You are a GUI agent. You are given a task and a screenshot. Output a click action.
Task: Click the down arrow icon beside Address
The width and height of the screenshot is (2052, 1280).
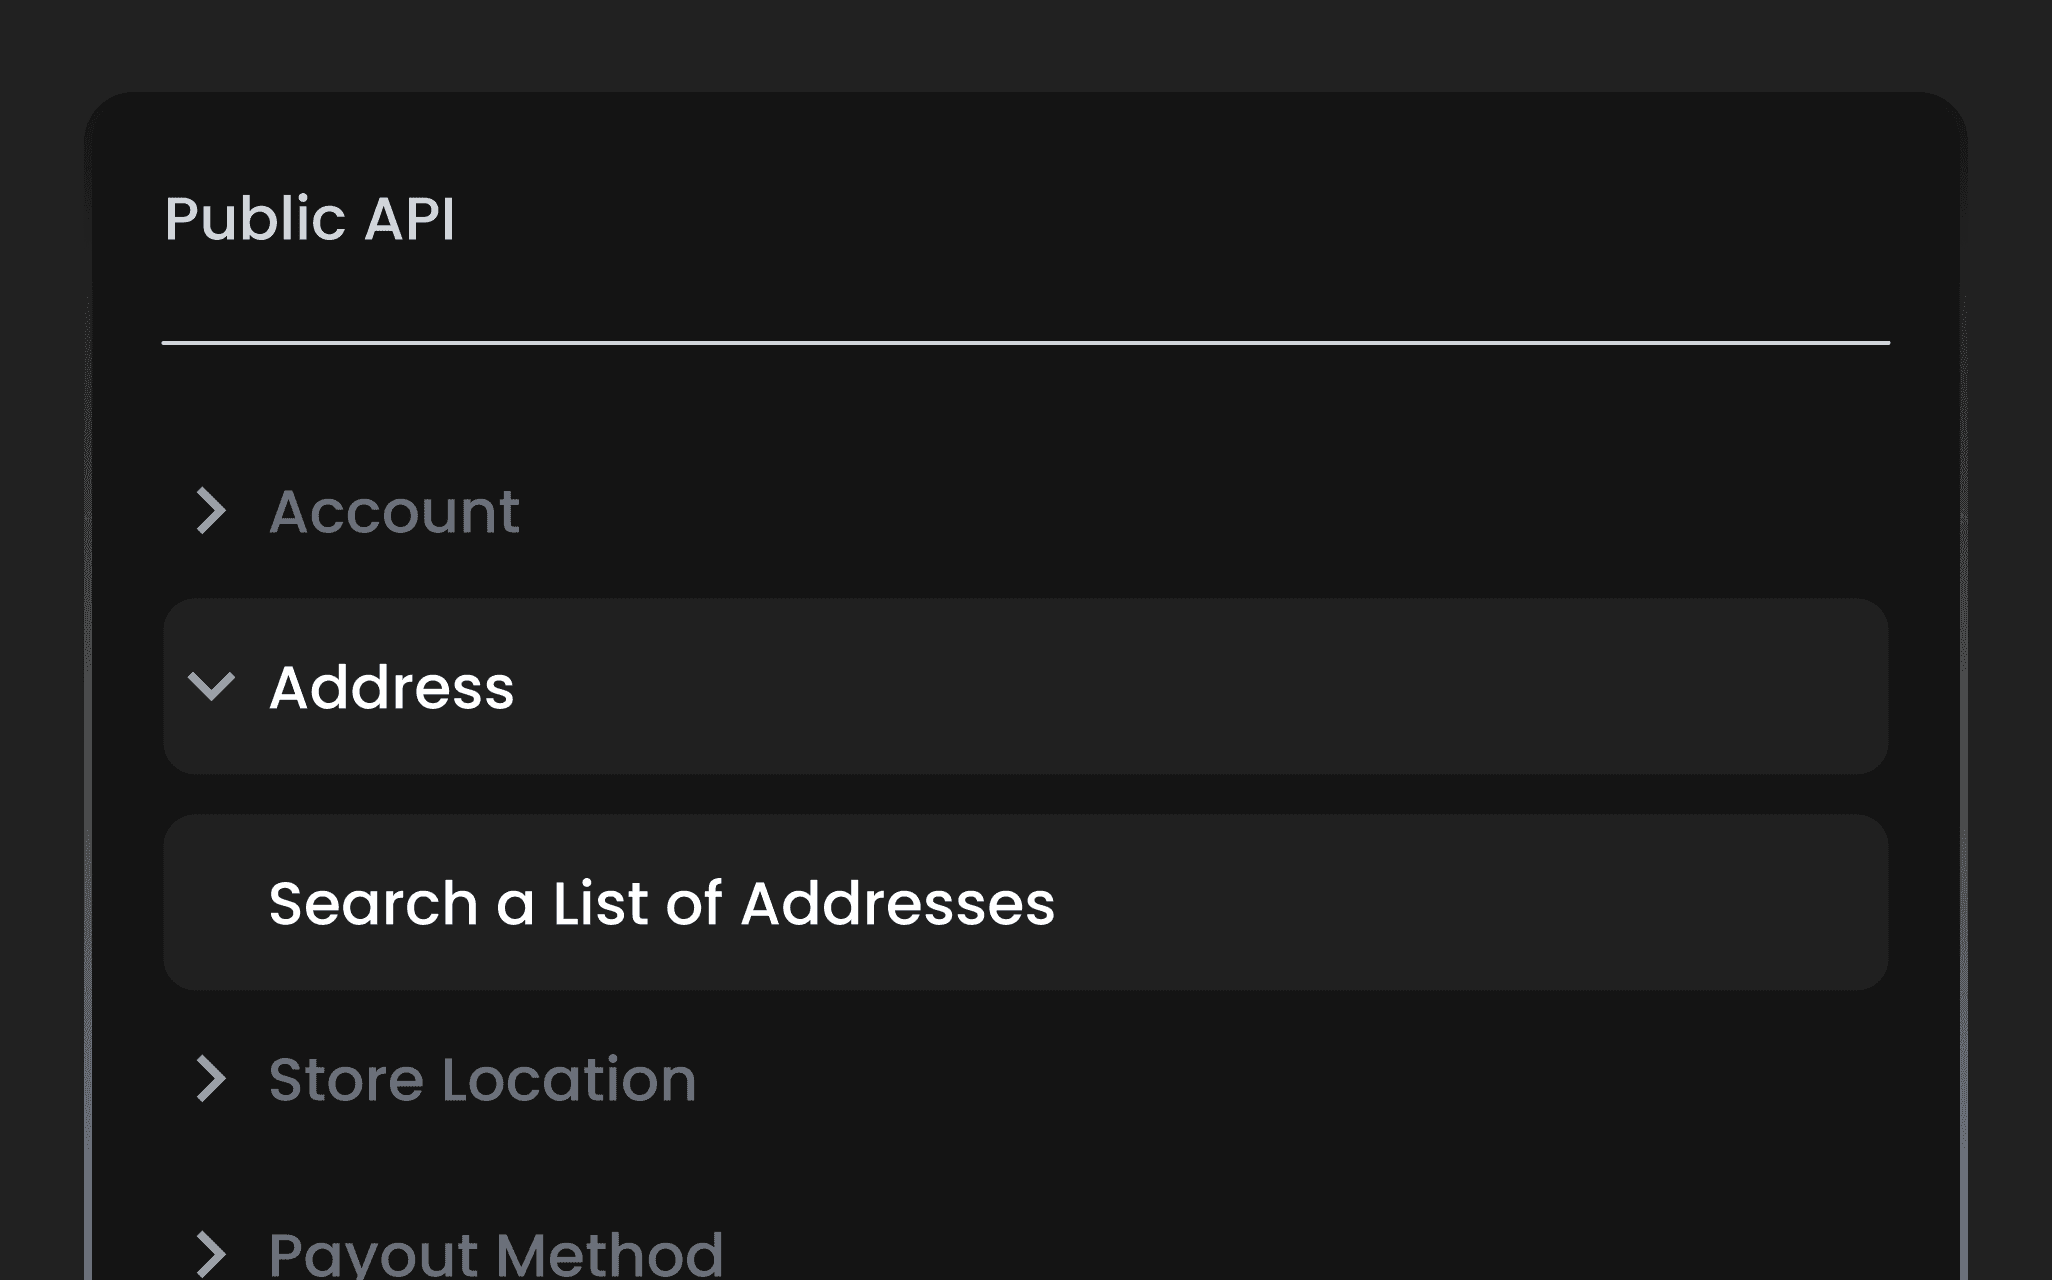click(211, 686)
